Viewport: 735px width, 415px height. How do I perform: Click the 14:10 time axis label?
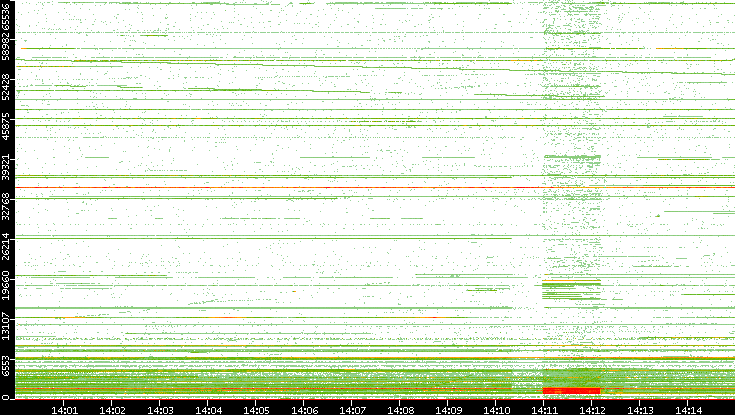coord(496,408)
